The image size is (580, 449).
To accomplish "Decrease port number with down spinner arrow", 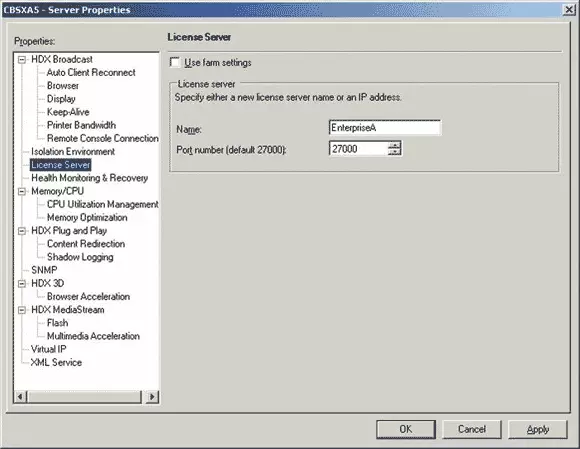I will (395, 152).
